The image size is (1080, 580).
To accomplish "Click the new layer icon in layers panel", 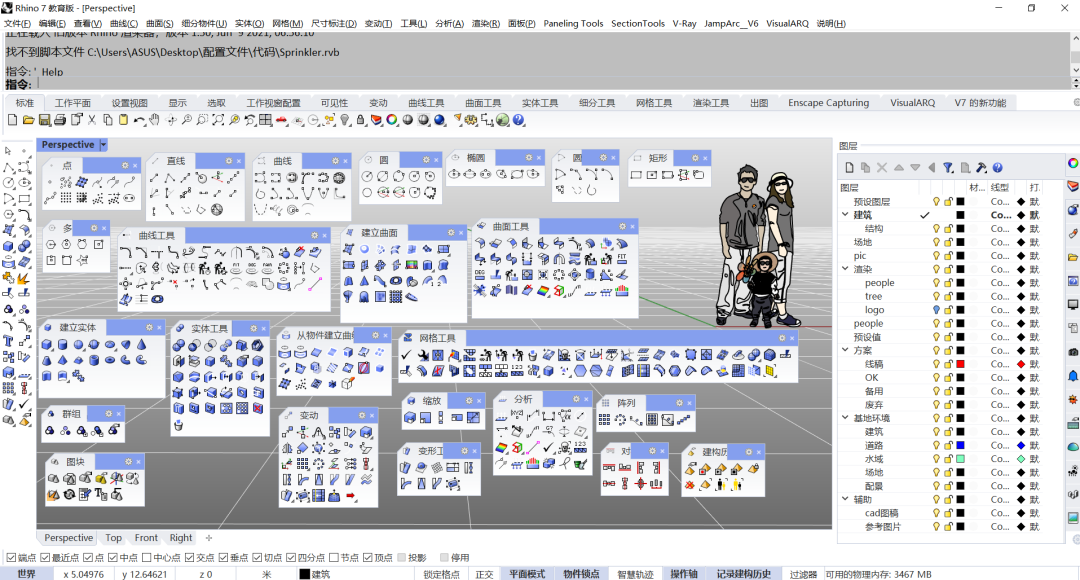I will point(850,167).
